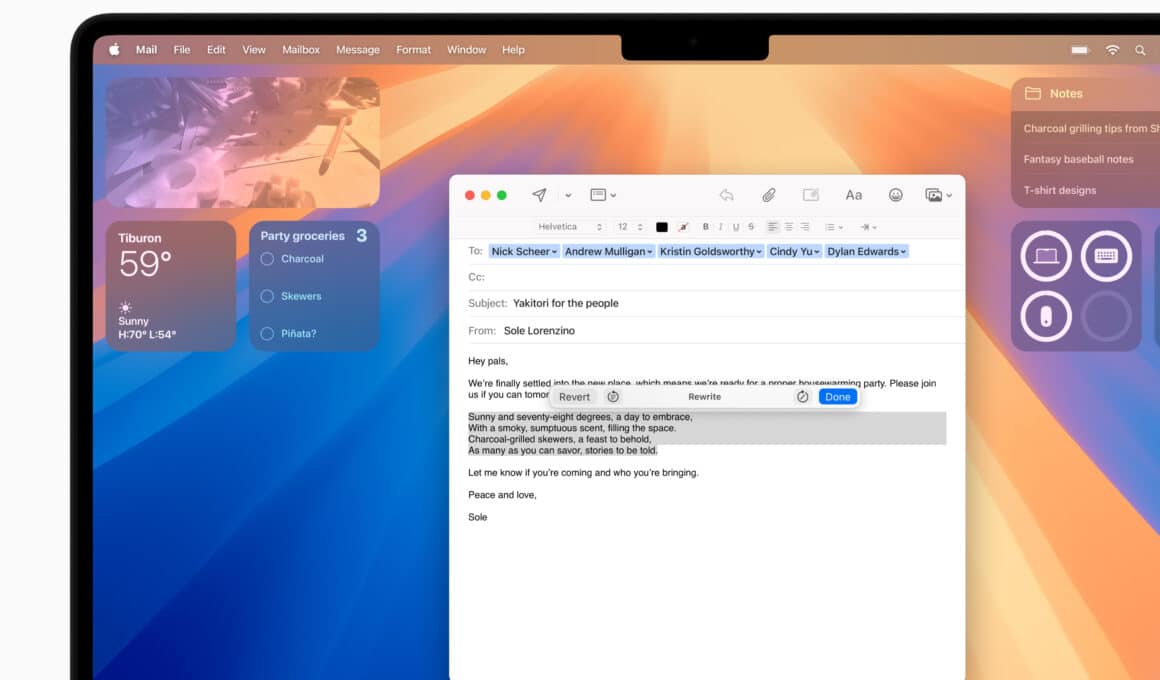The width and height of the screenshot is (1160, 680).
Task: Open Spotlight search icon
Action: click(1140, 50)
